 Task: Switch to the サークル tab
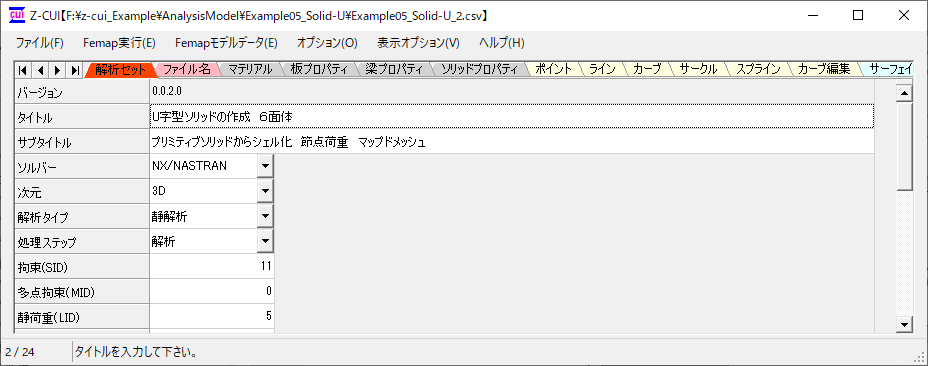tap(698, 69)
